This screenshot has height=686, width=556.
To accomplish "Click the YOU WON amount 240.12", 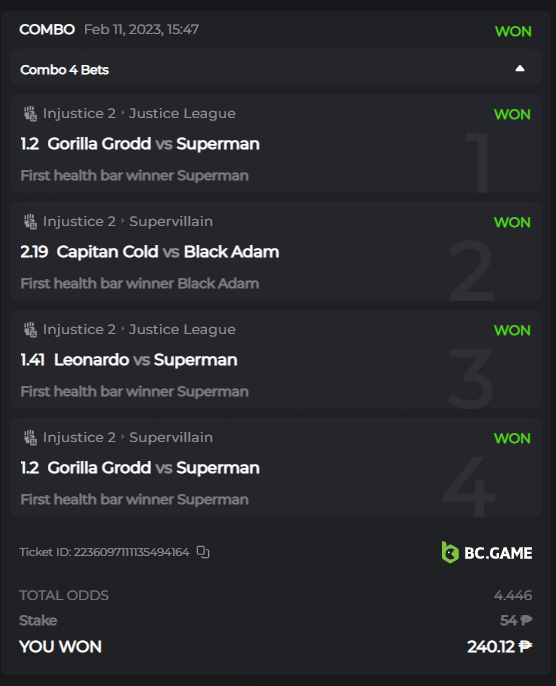I will pyautogui.click(x=500, y=647).
